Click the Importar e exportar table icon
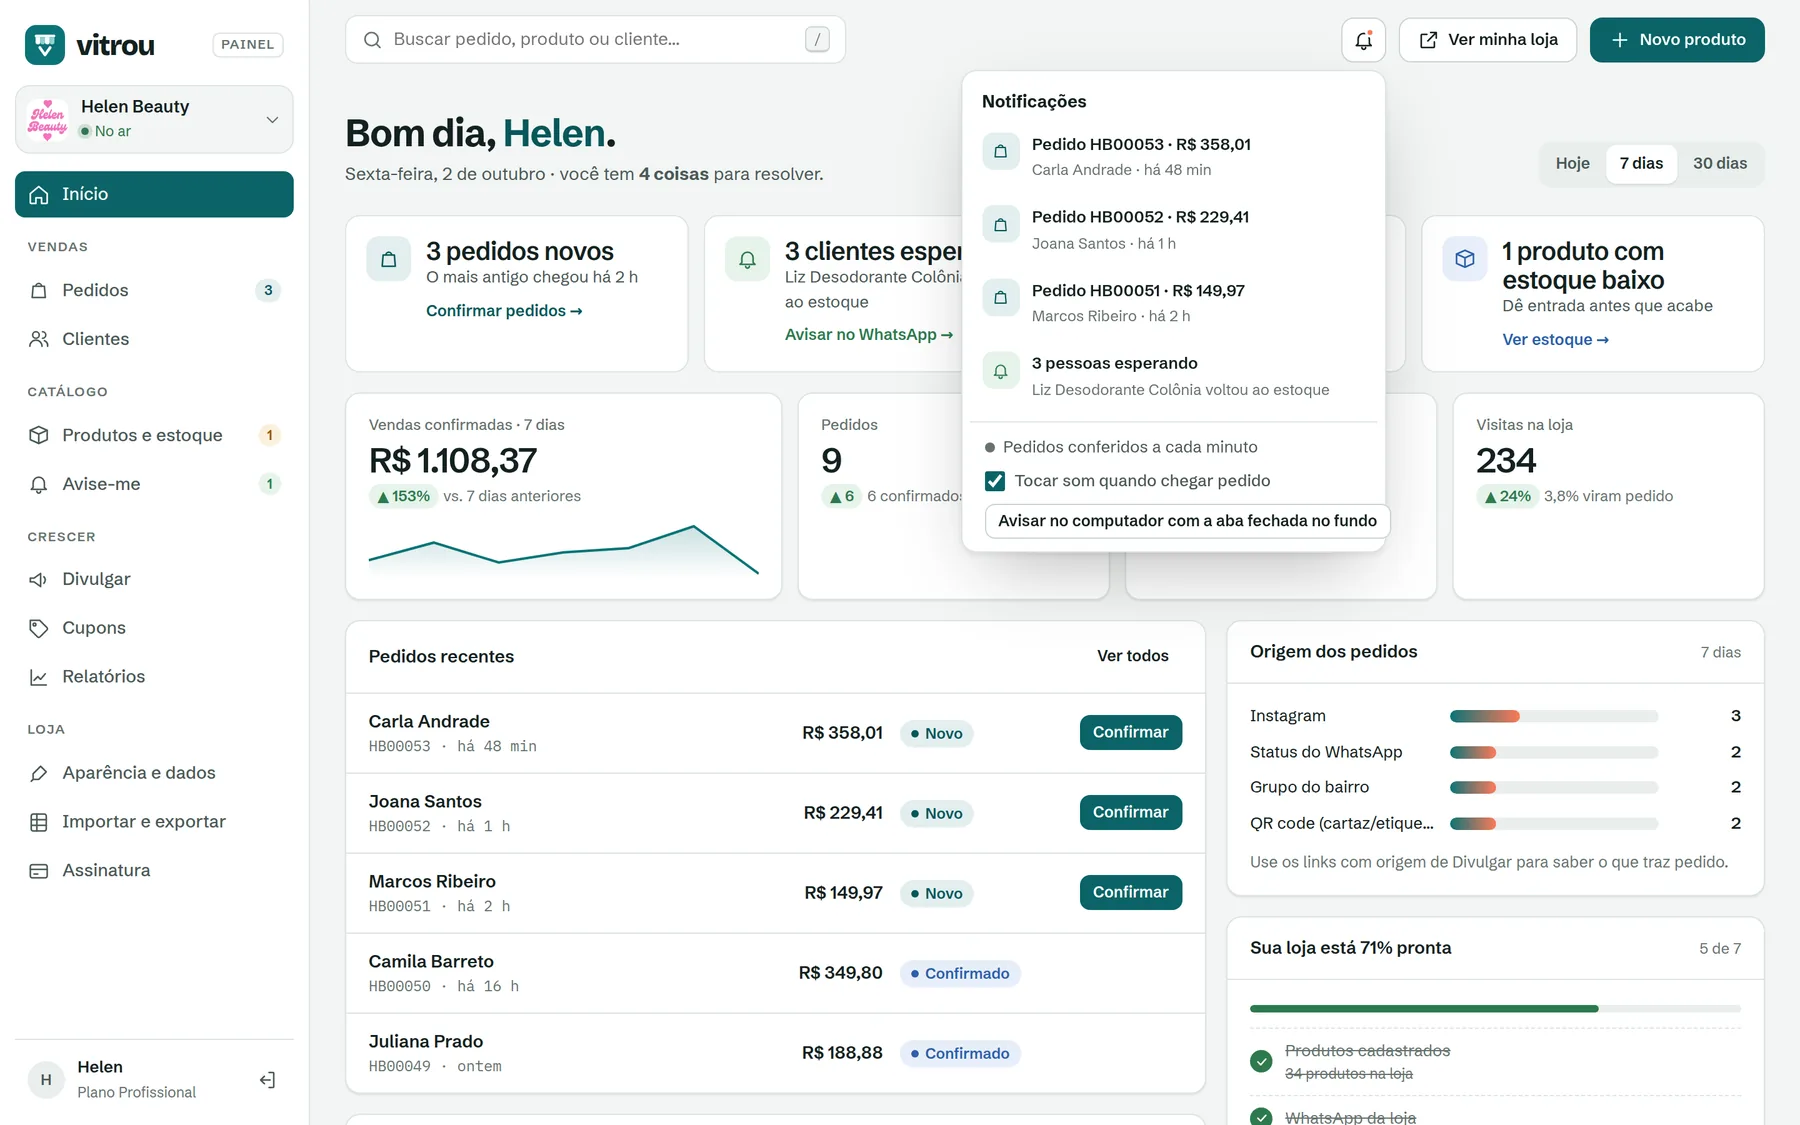The image size is (1800, 1125). click(x=39, y=823)
